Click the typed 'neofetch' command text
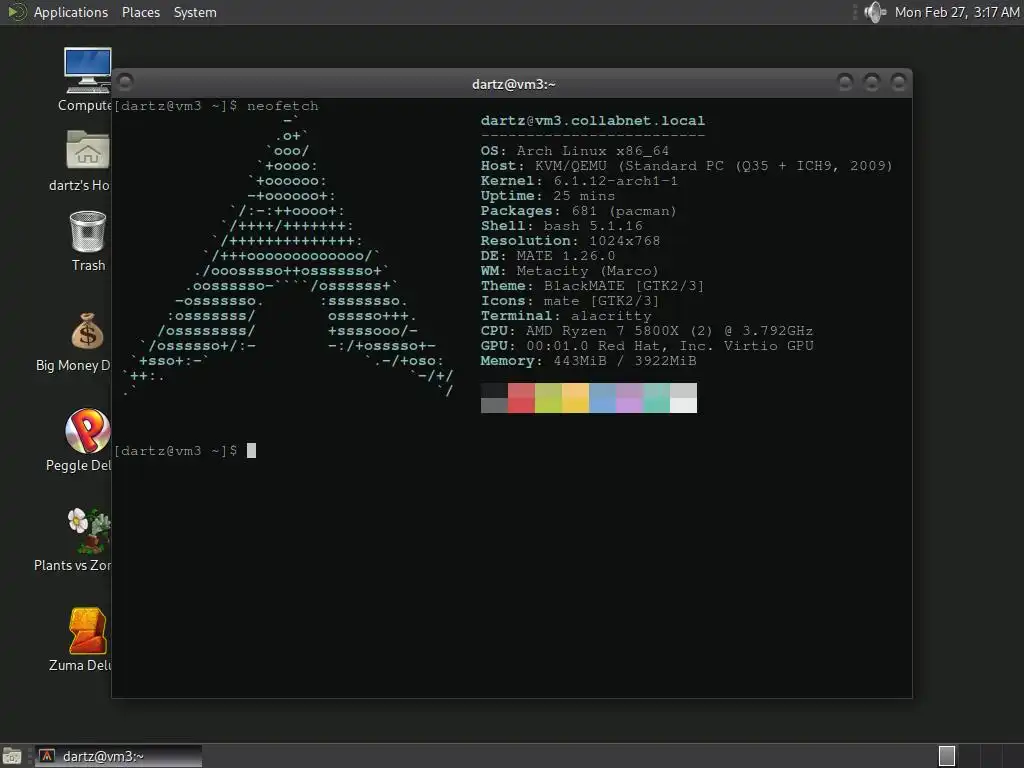The image size is (1024, 768). [x=283, y=106]
